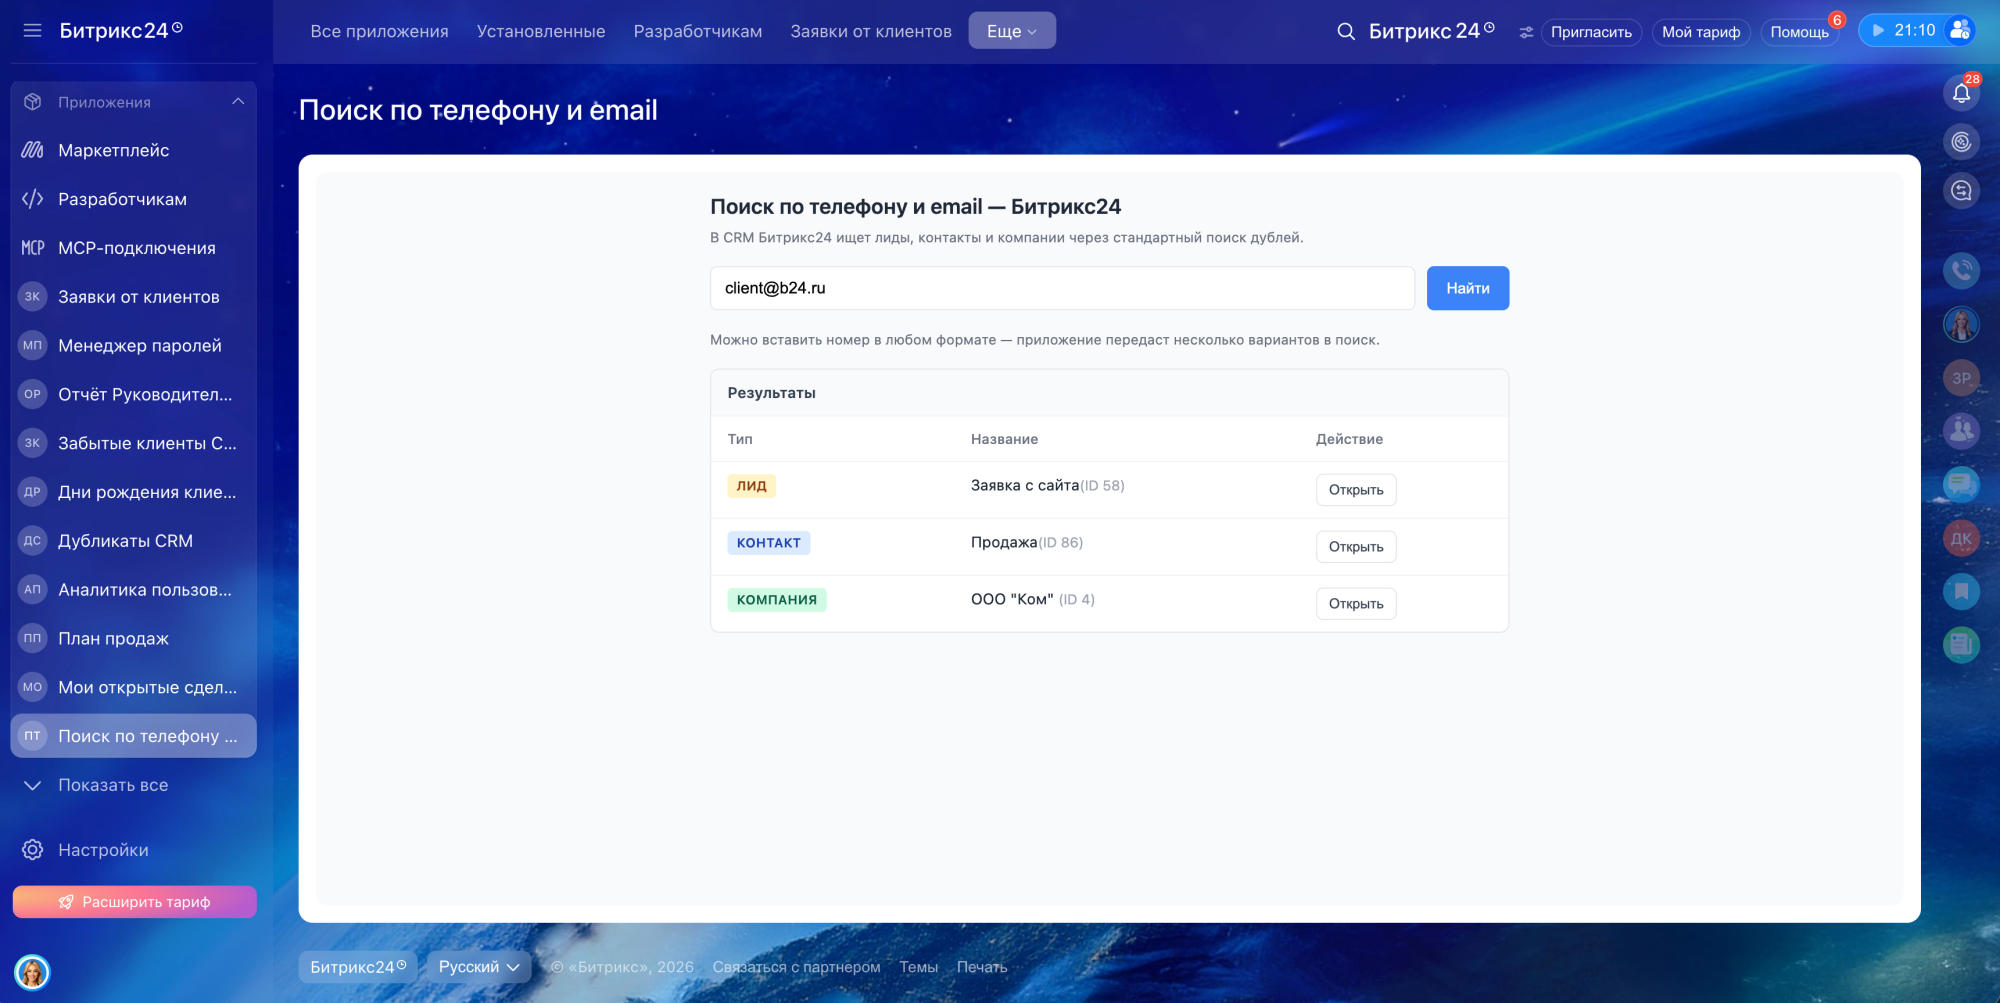
Task: Open Менеджер паролей app
Action: click(133, 345)
